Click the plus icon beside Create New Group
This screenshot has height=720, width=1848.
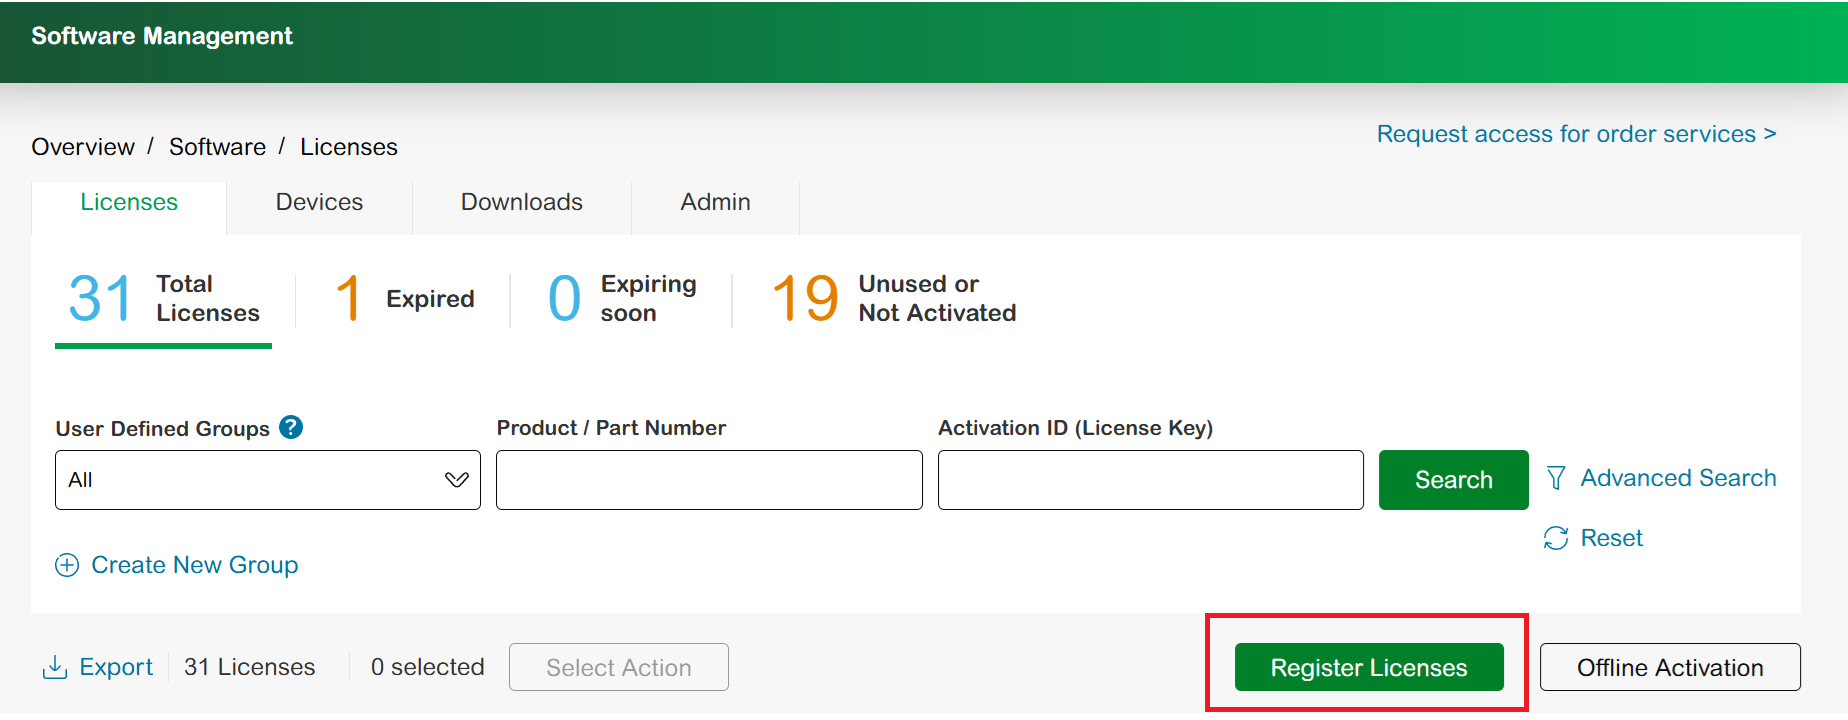[67, 565]
